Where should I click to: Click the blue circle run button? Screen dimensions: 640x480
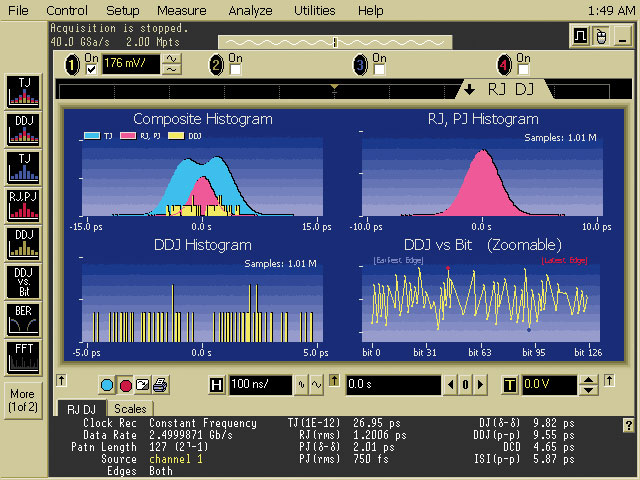[107, 385]
